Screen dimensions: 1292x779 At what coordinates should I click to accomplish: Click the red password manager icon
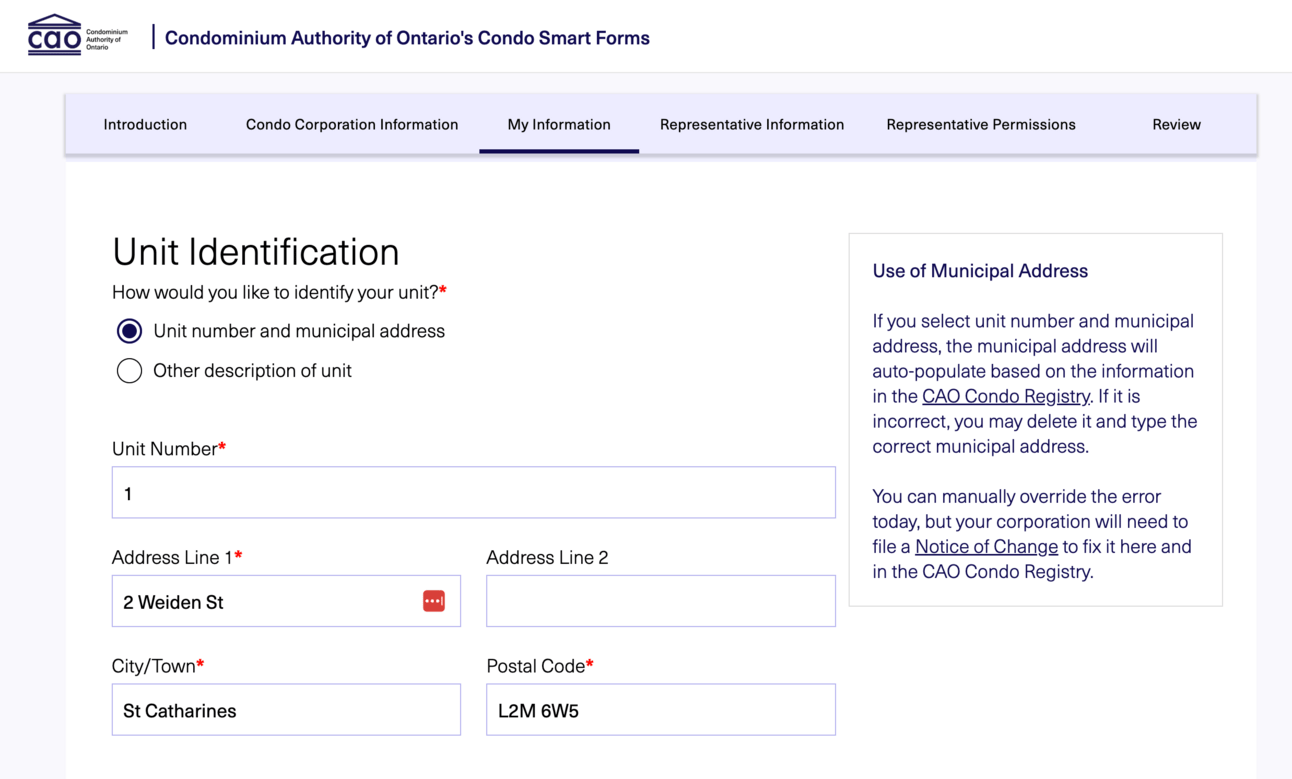click(x=433, y=601)
